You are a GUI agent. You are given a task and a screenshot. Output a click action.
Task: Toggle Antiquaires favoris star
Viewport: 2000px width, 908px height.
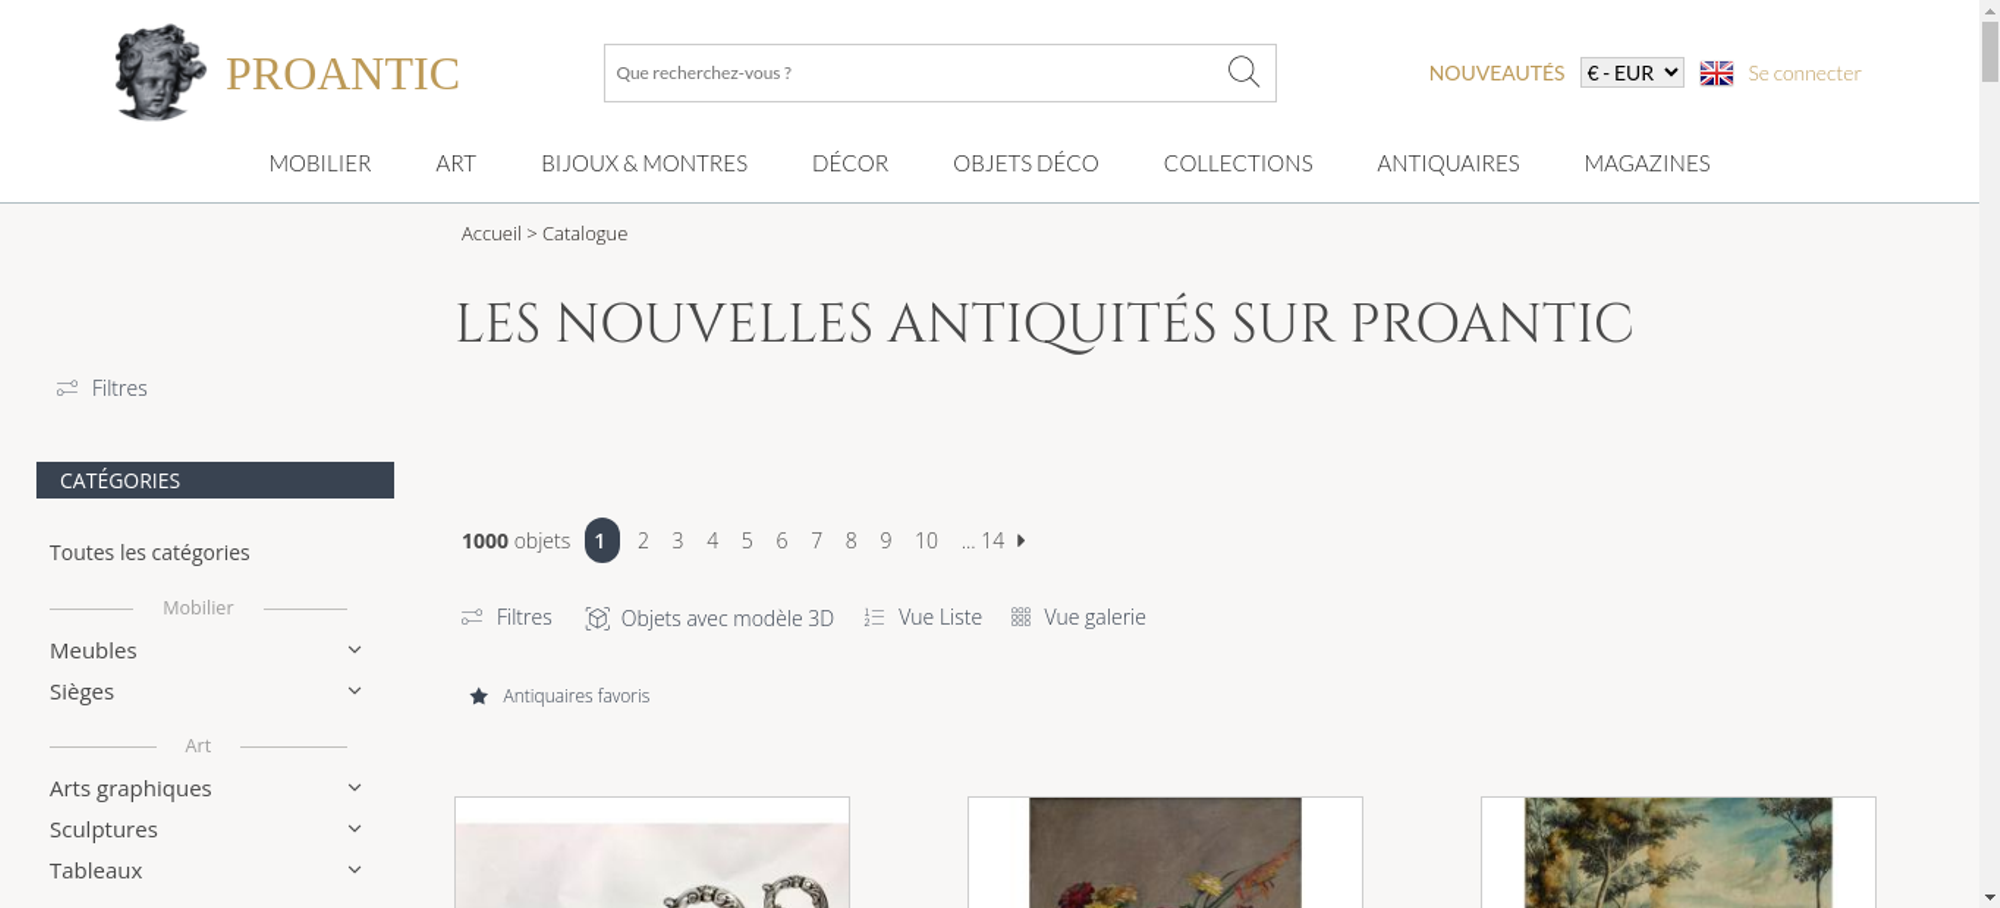coord(479,696)
